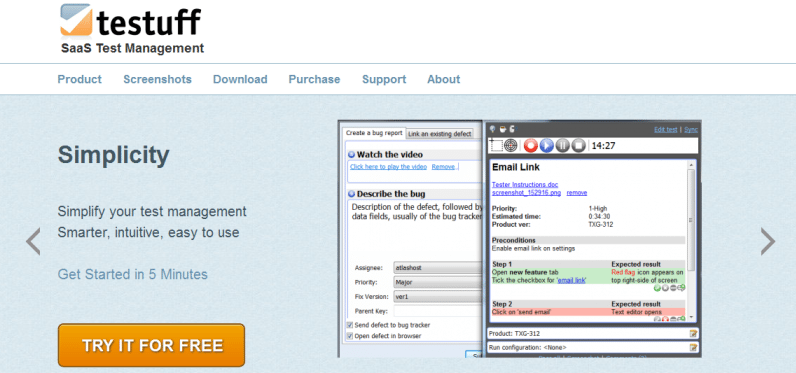796x373 pixels.
Task: Toggle Send defect to bug tracker checkbox
Action: pyautogui.click(x=350, y=325)
